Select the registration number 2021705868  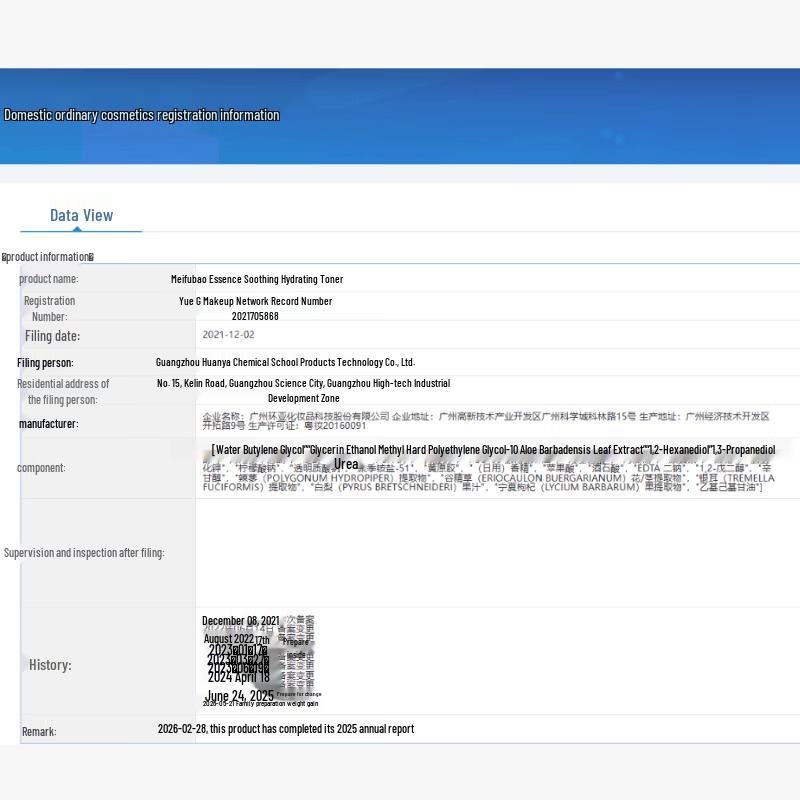[255, 316]
